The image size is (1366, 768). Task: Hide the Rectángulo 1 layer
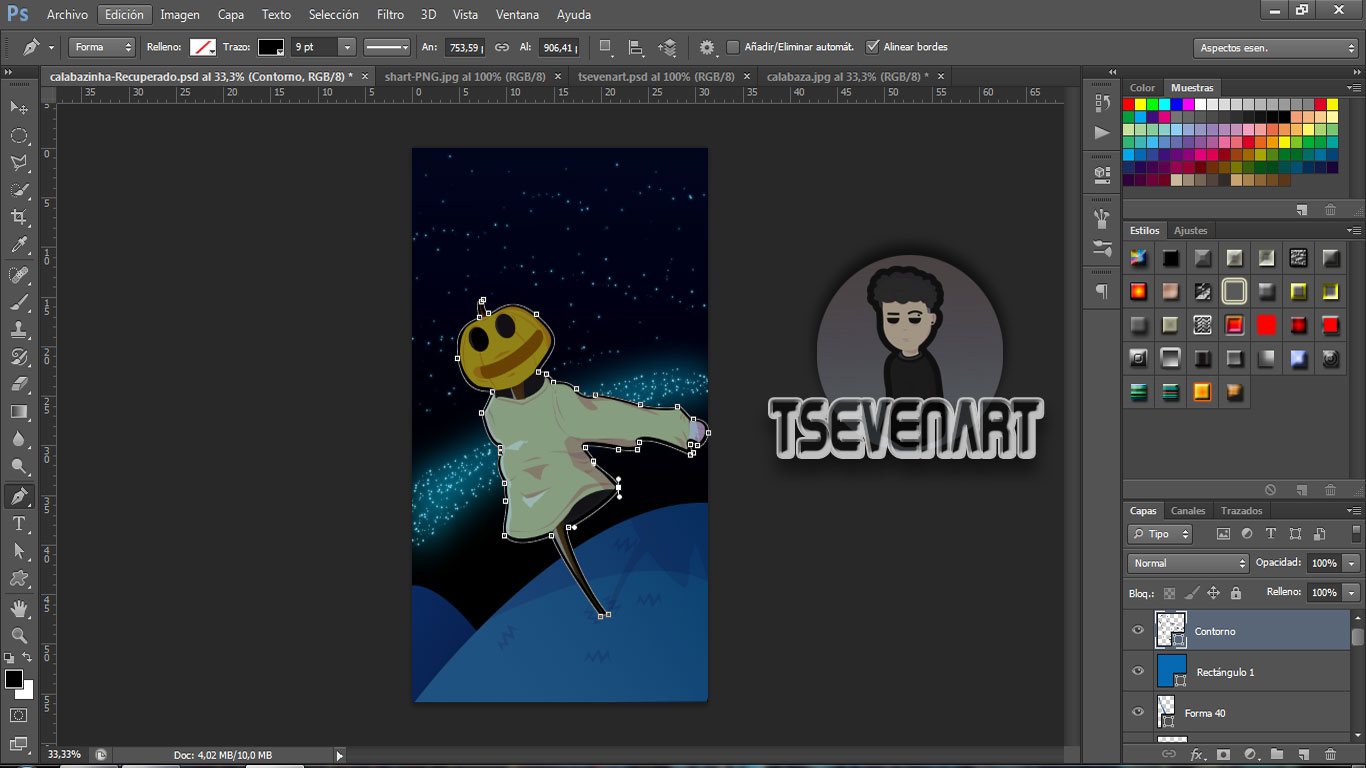click(1137, 672)
